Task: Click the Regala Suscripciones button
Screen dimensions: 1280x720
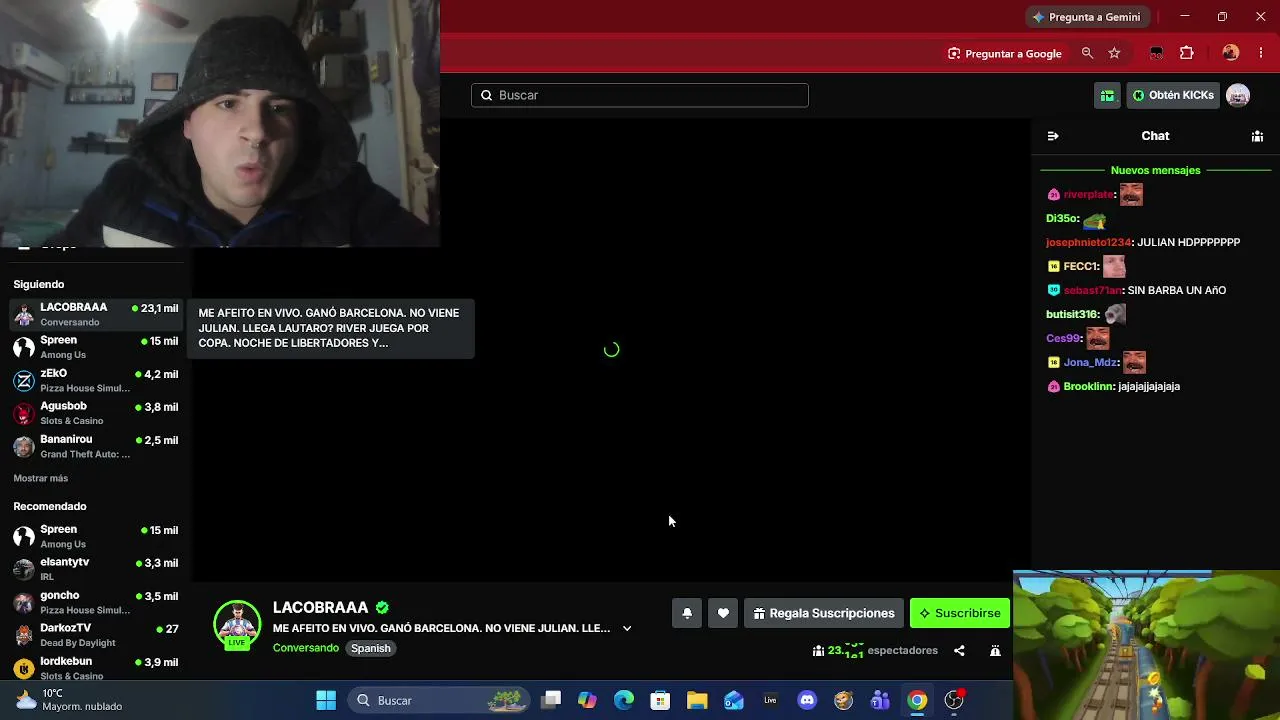Action: (824, 613)
